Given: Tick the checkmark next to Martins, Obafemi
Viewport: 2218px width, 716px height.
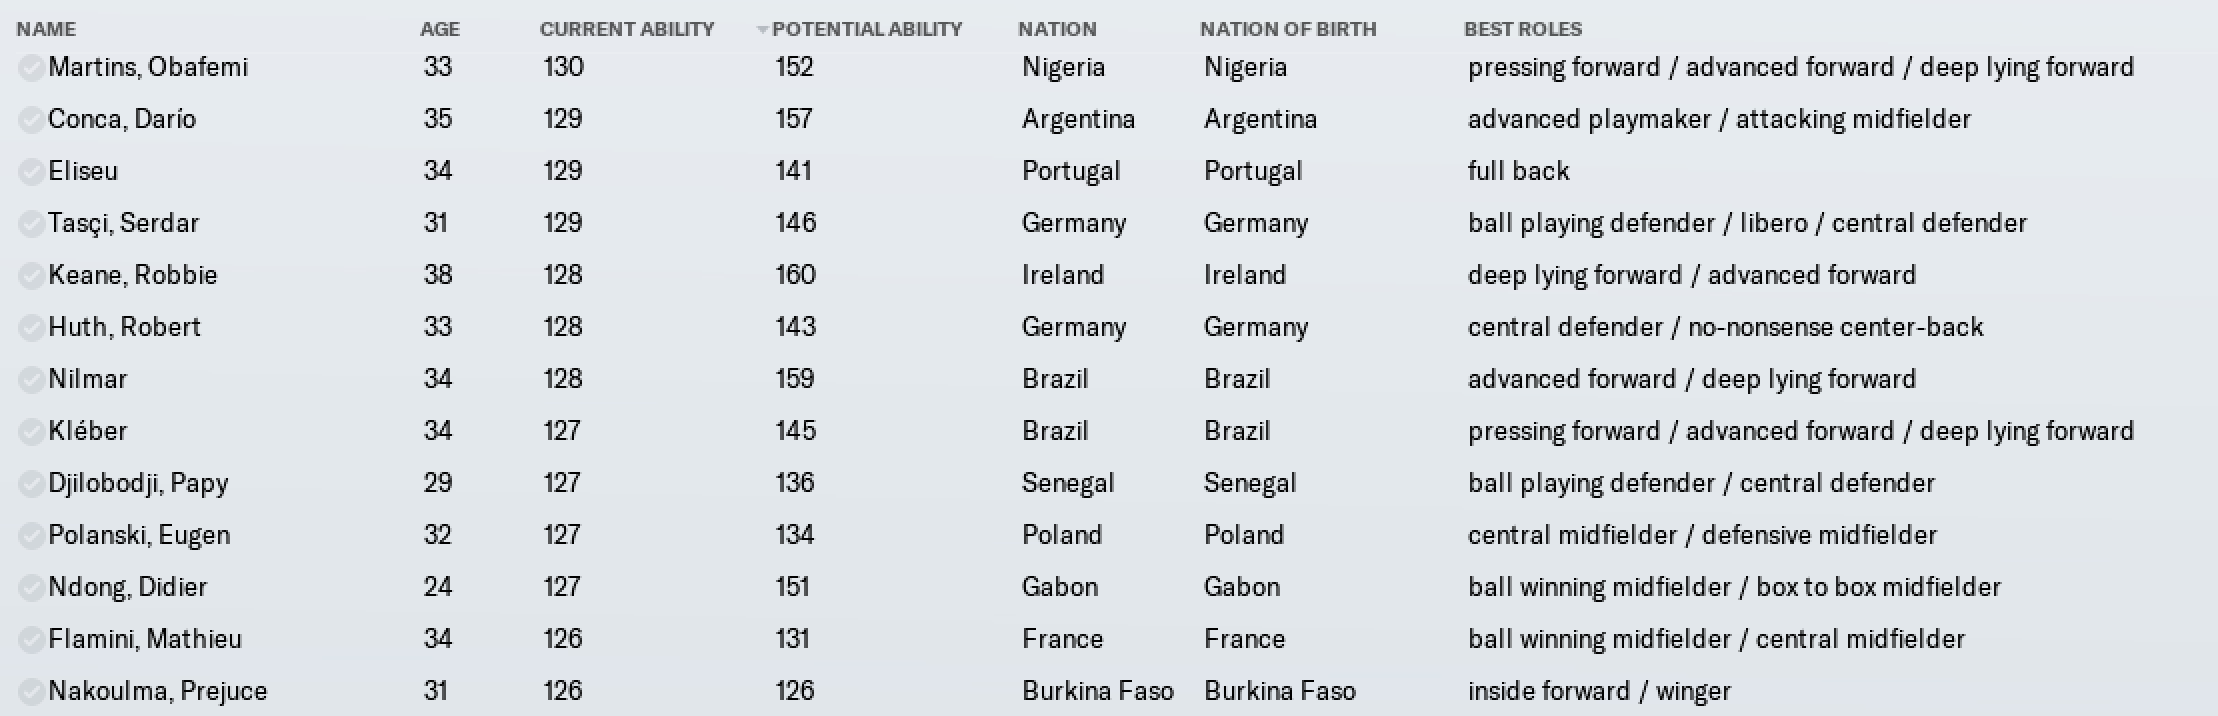Looking at the screenshot, I should point(32,68).
